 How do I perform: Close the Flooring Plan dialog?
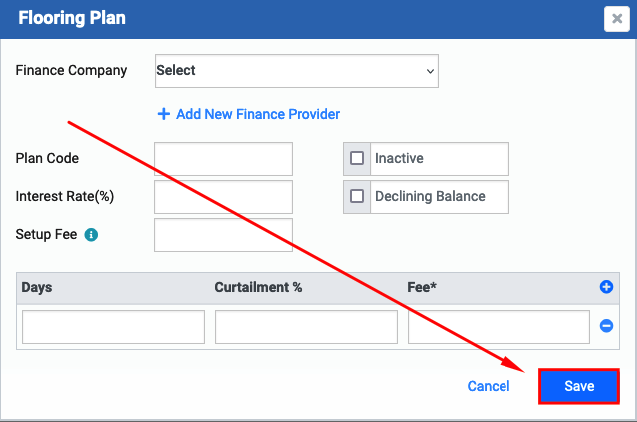pos(616,19)
